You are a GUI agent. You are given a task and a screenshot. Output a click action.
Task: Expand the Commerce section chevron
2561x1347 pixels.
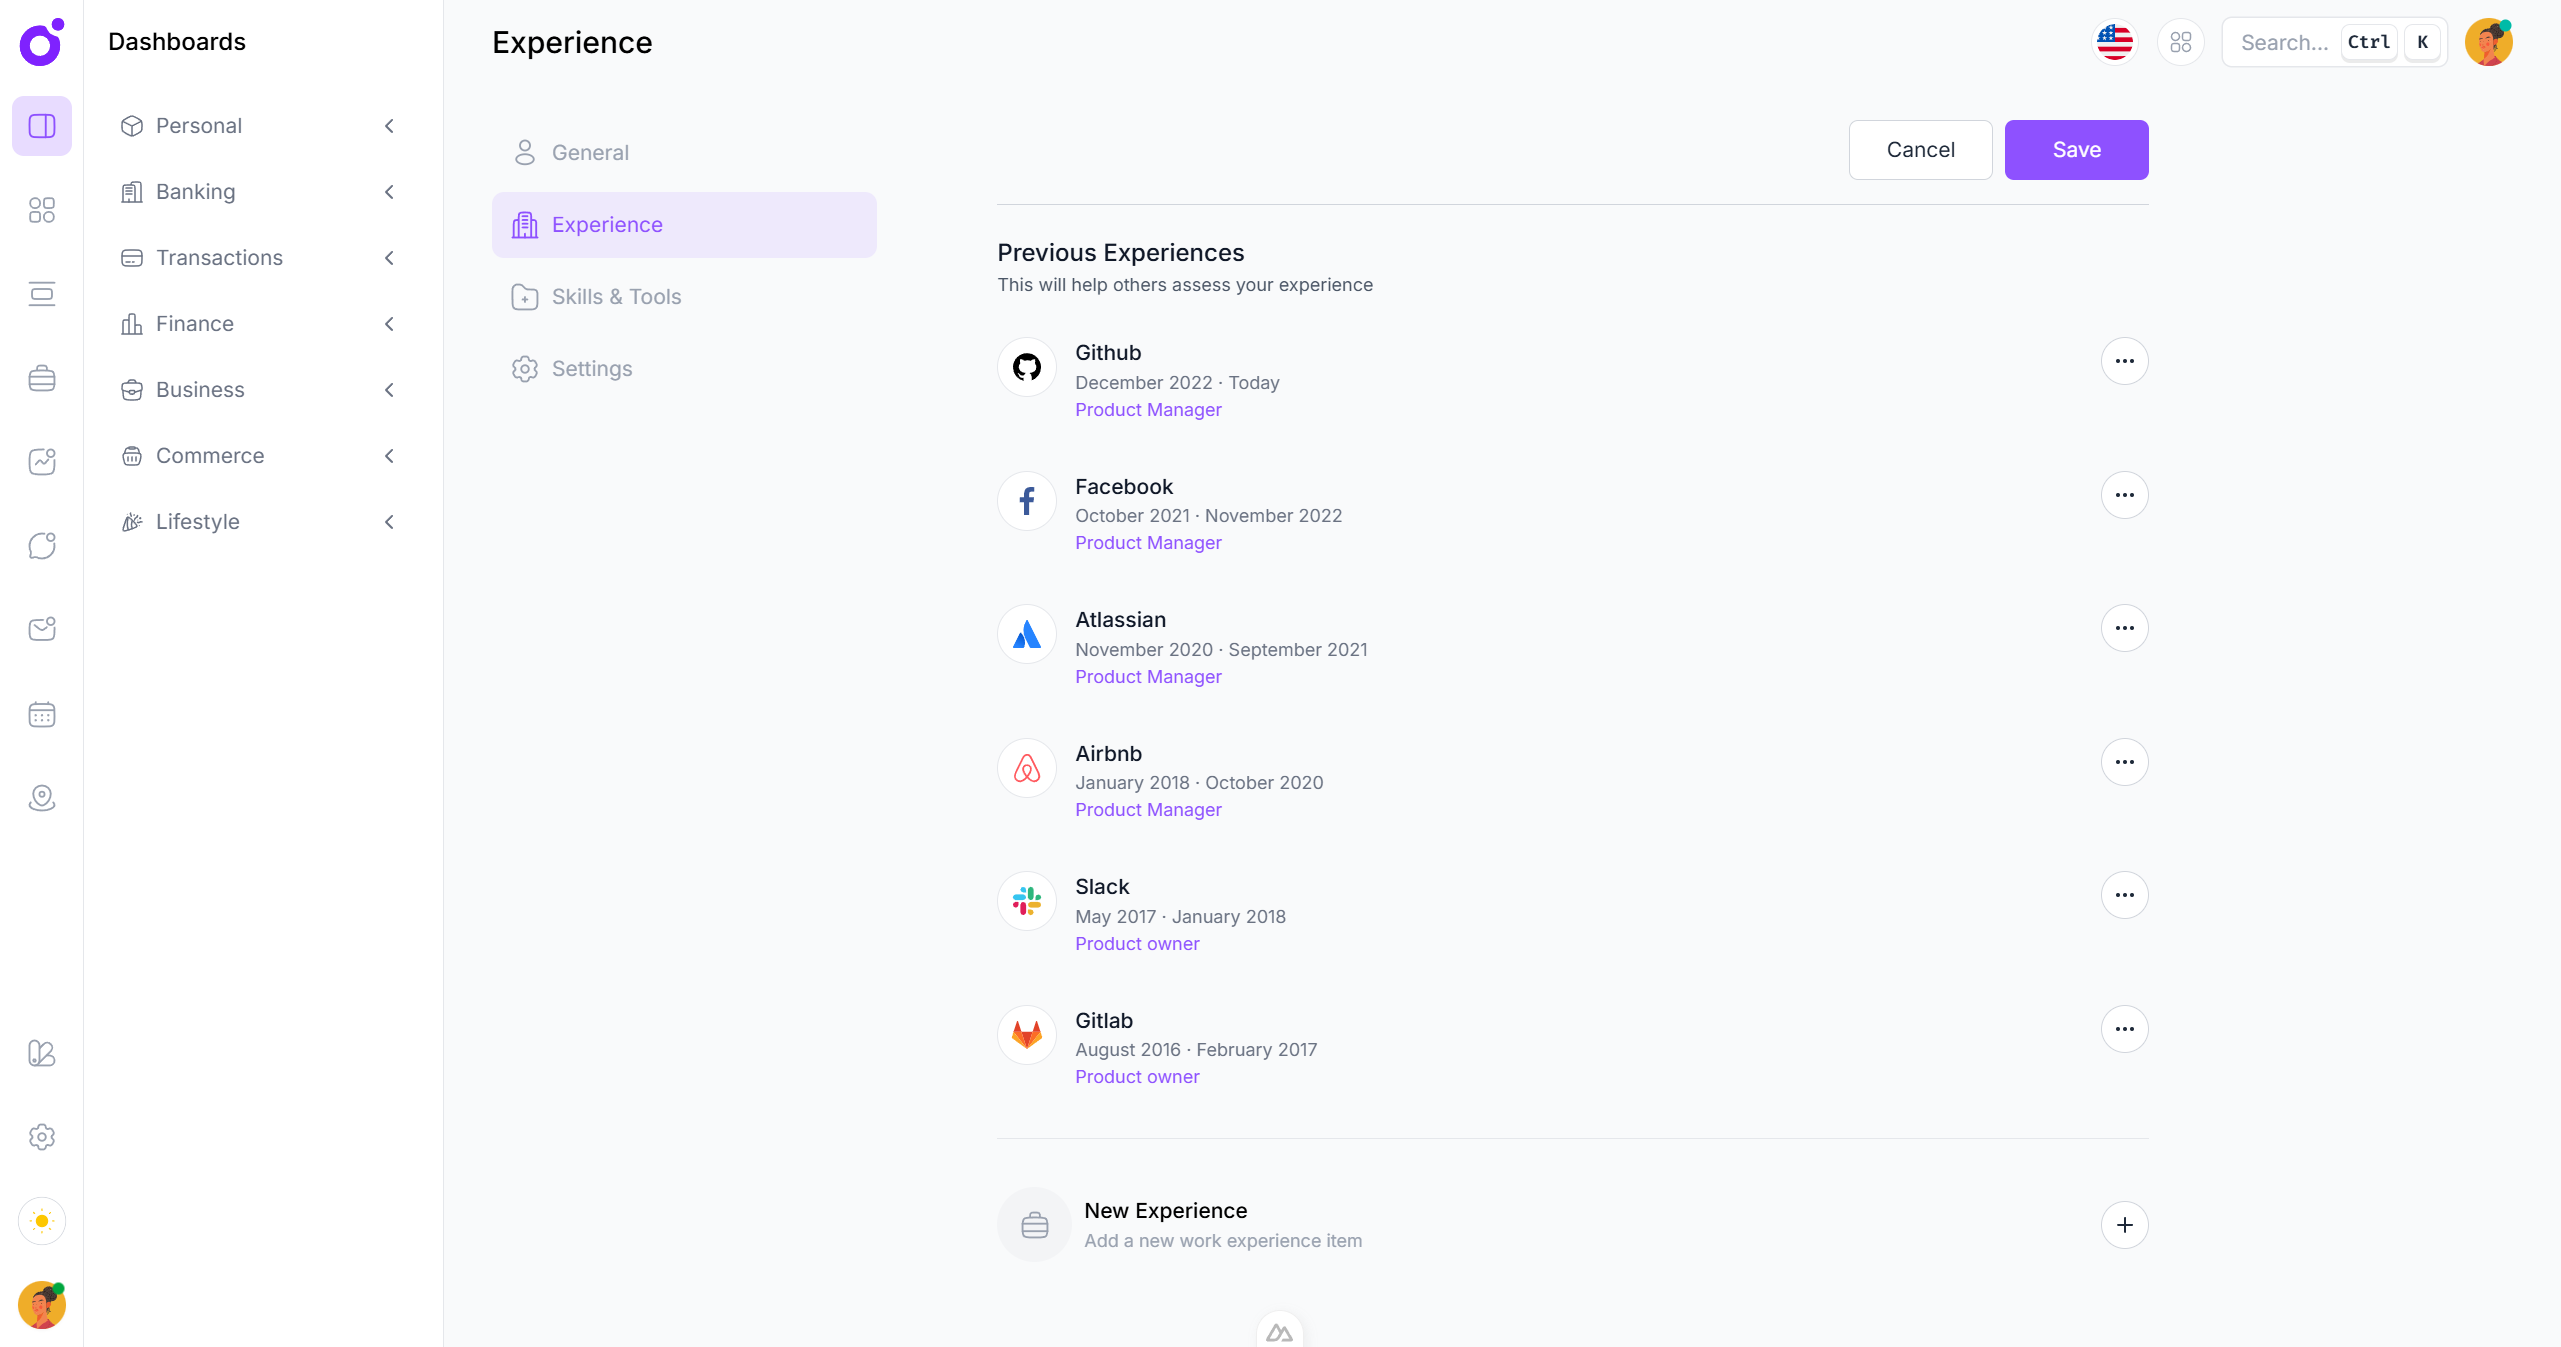point(389,456)
